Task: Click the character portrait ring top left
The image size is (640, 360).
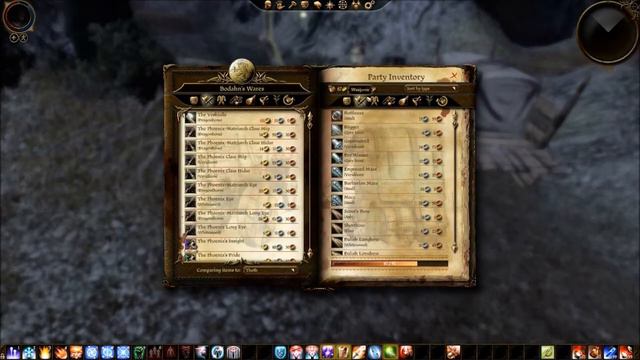Action: [18, 16]
